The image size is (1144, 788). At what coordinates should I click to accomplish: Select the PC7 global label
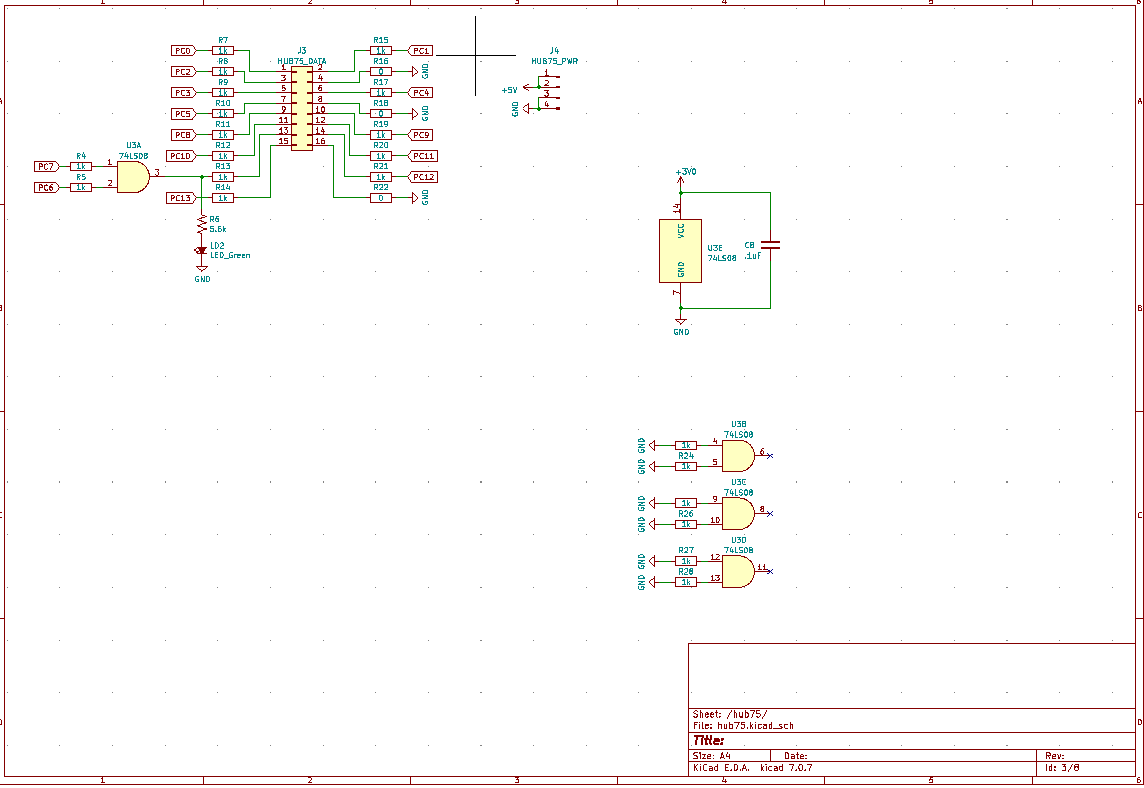[x=47, y=167]
